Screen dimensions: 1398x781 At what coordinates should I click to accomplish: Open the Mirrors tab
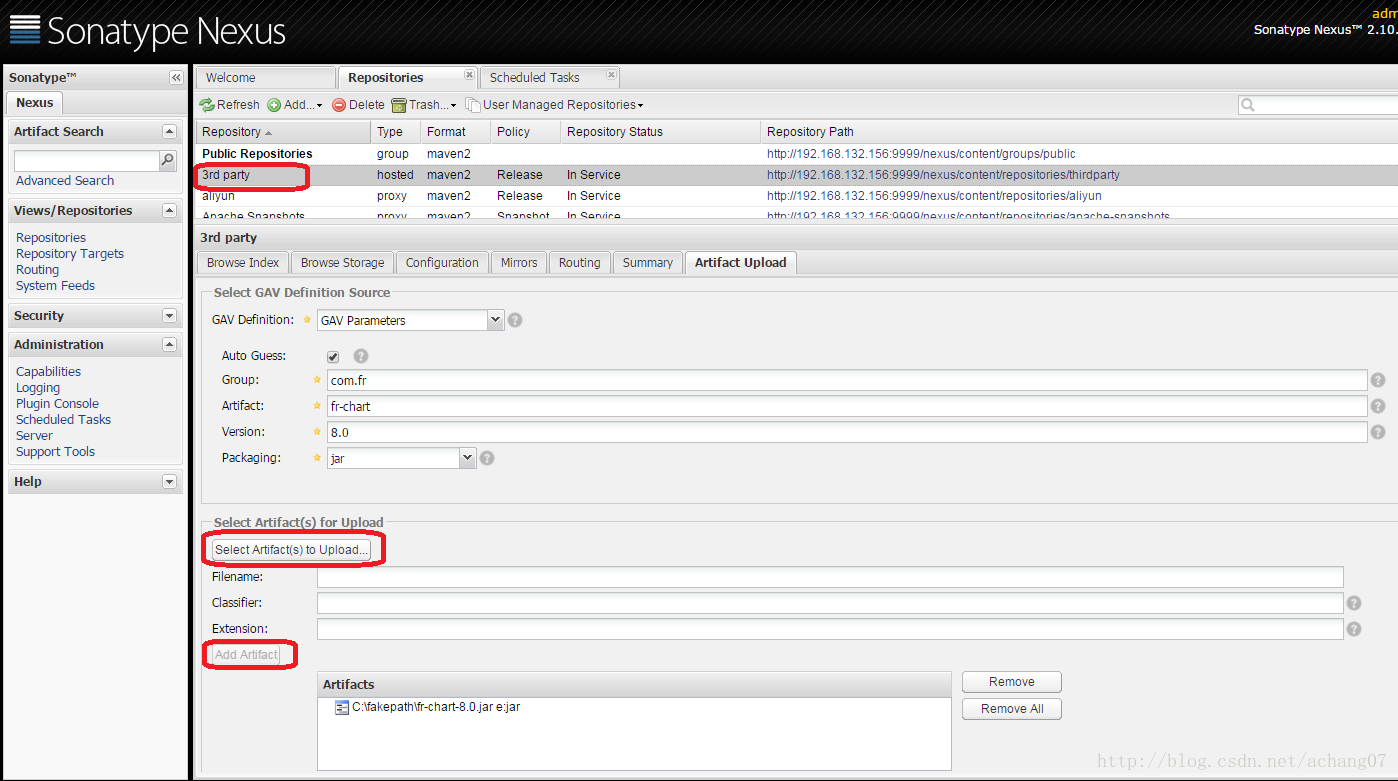pyautogui.click(x=519, y=263)
